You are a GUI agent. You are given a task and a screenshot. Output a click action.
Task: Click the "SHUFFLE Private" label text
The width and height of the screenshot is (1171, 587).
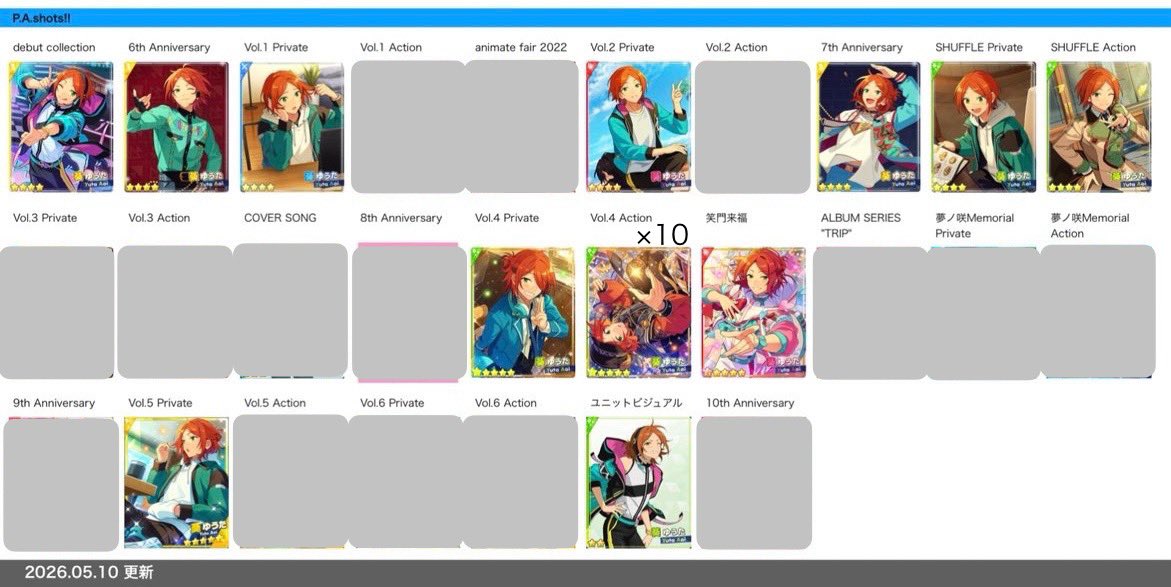(979, 47)
